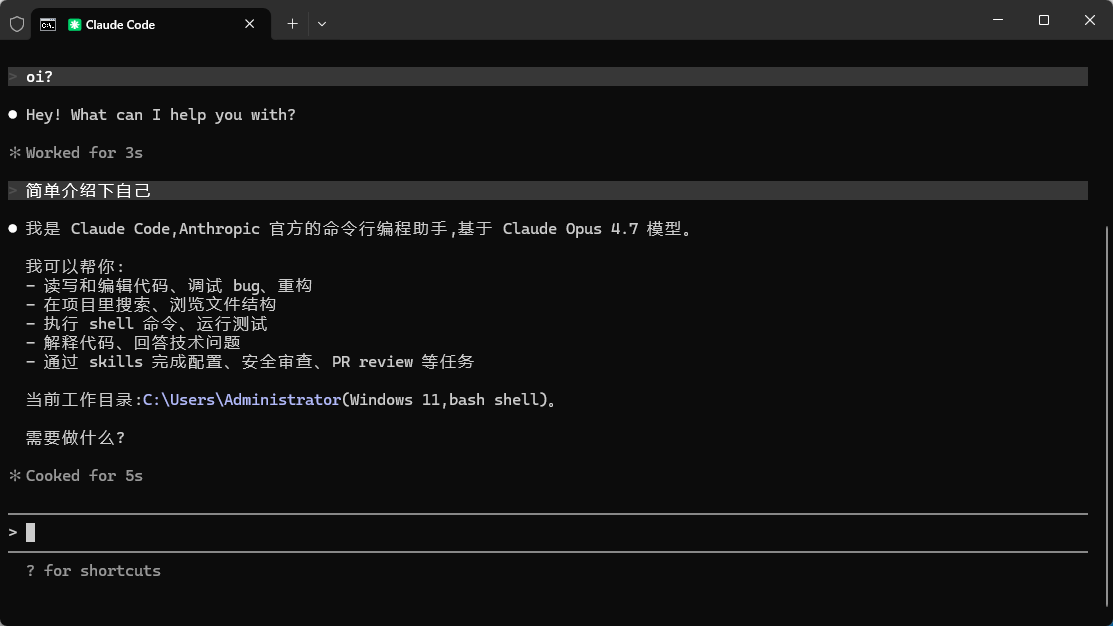Click 'Hey! What can I help you with?'

coord(161,115)
